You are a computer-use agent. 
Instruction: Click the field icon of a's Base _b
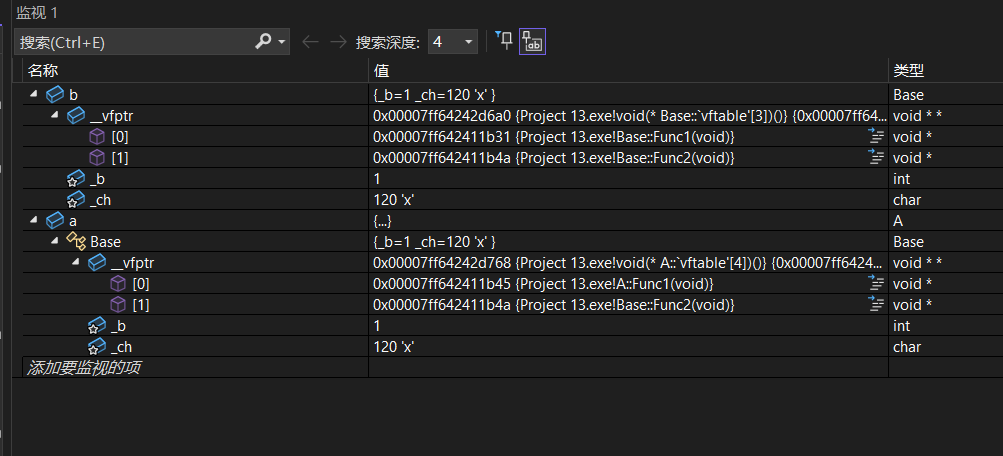[x=97, y=326]
